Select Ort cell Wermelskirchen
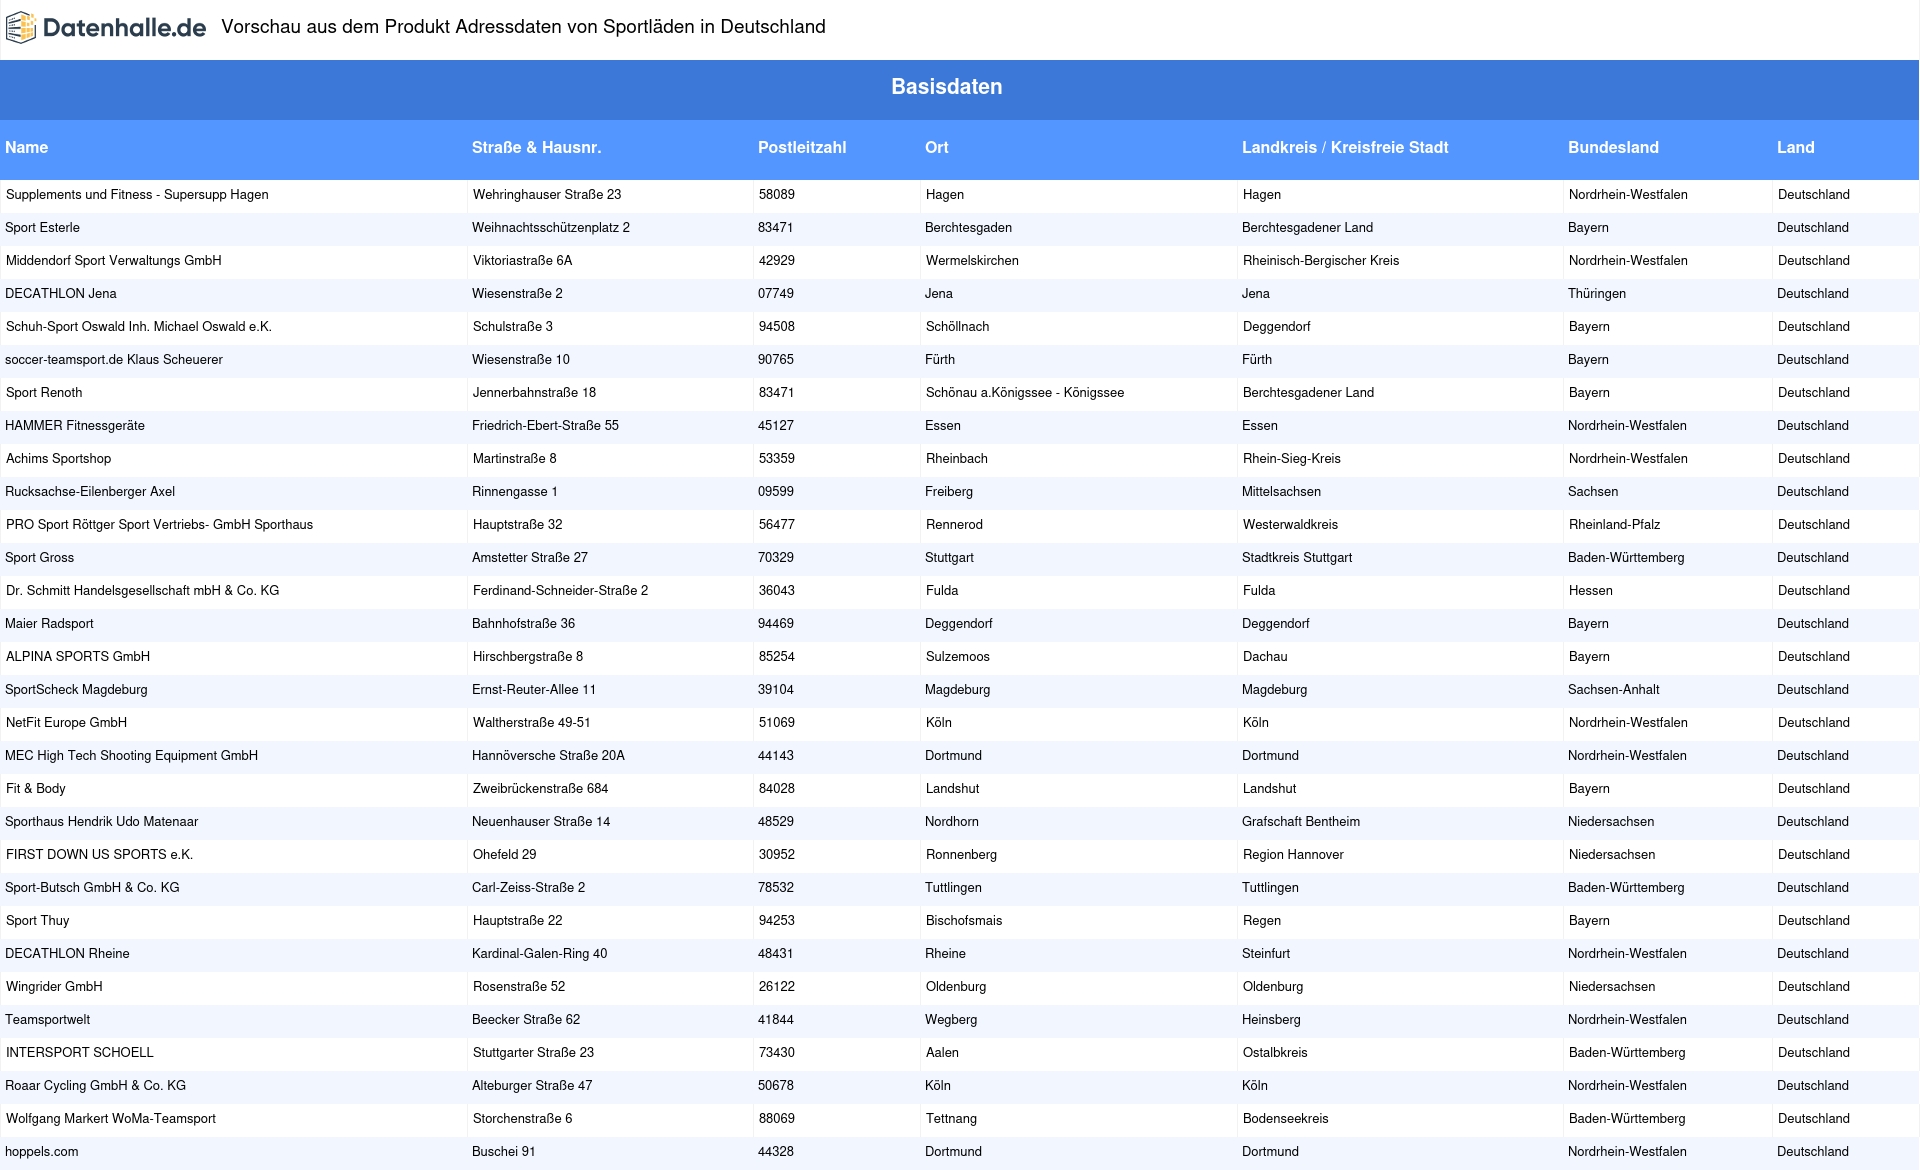This screenshot has height=1170, width=1920. point(972,261)
